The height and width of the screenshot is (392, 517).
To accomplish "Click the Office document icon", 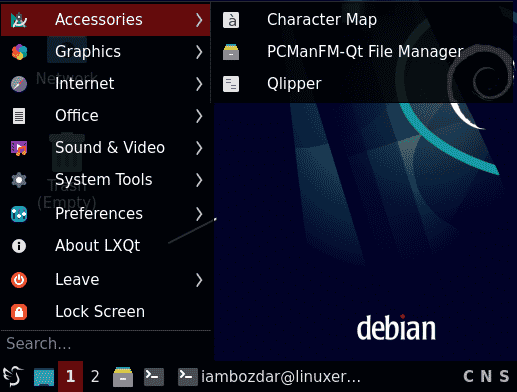I will click(x=19, y=116).
